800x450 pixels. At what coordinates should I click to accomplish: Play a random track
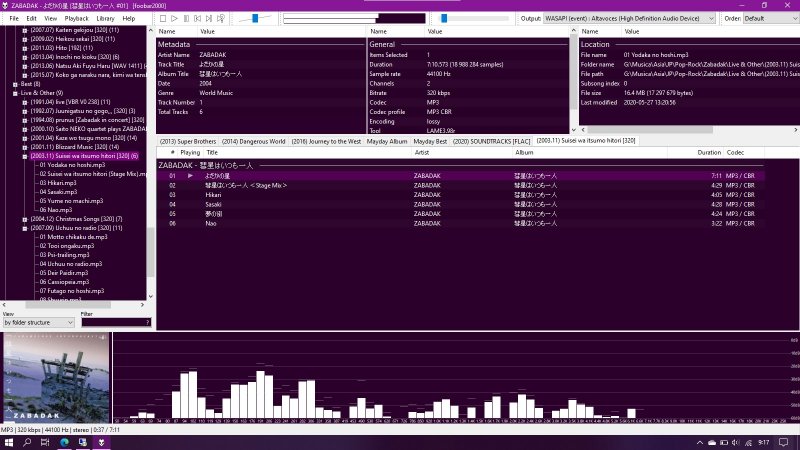click(221, 18)
